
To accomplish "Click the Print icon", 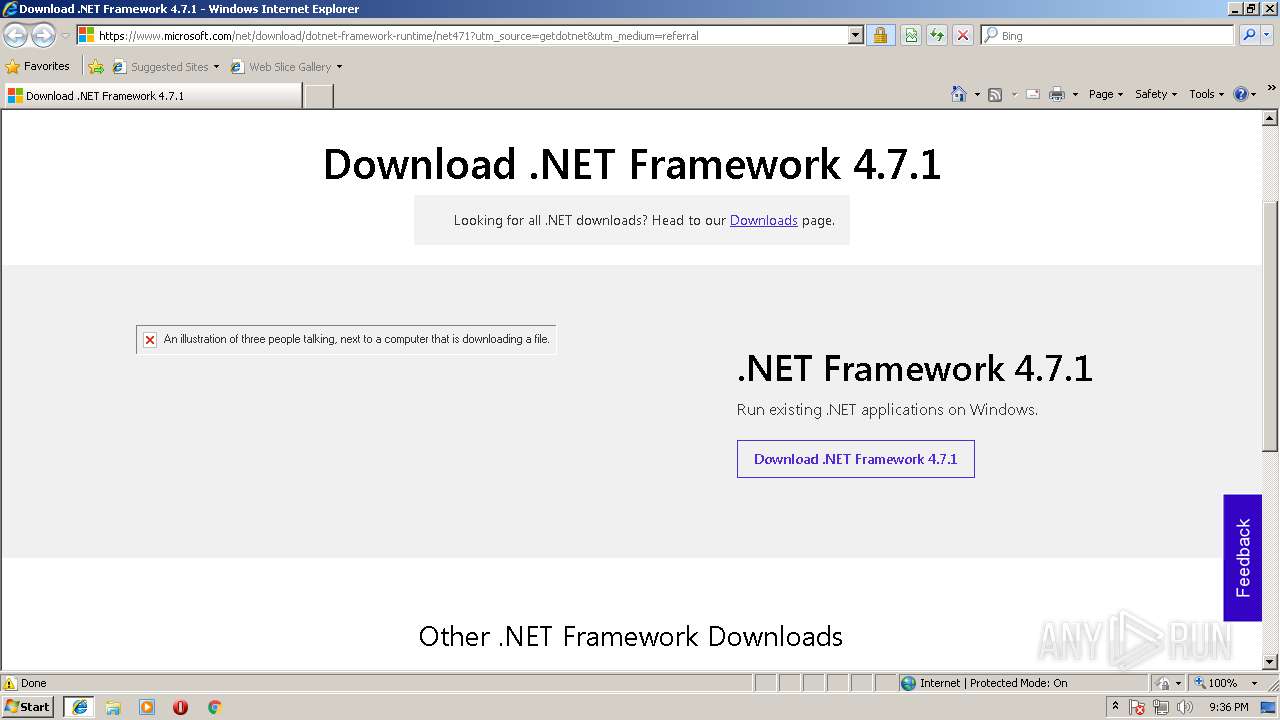I will point(1057,94).
